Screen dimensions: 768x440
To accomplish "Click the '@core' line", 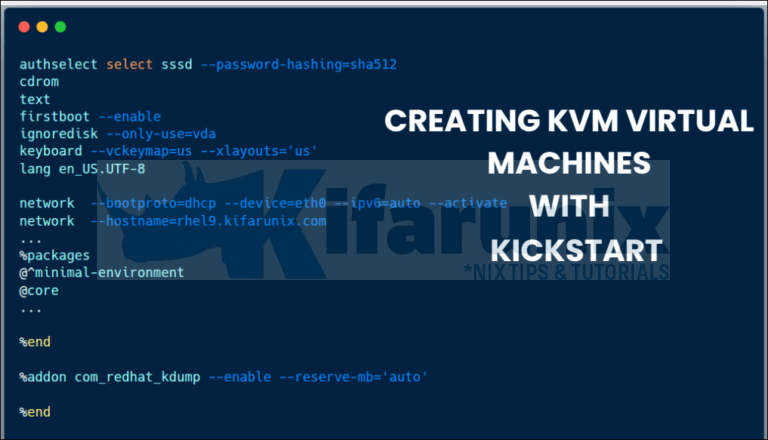I will (x=39, y=290).
